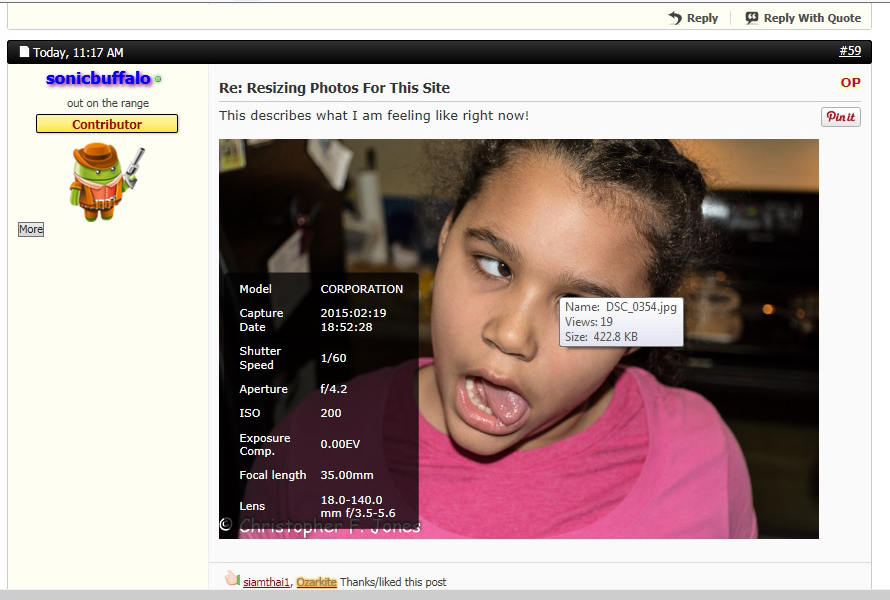Viewport: 890px width, 600px height.
Task: Open sonicbuffalo's user profile
Action: pyautogui.click(x=98, y=78)
